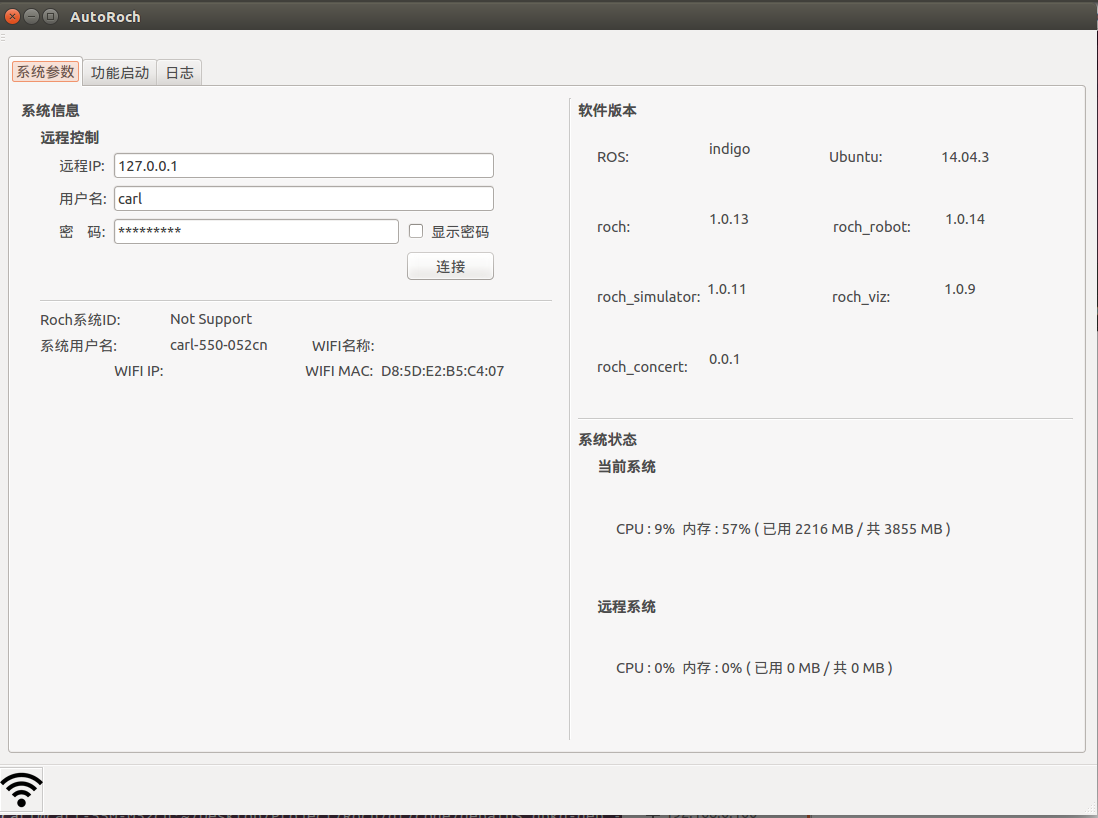Click the system username carl-550-052cn

219,345
